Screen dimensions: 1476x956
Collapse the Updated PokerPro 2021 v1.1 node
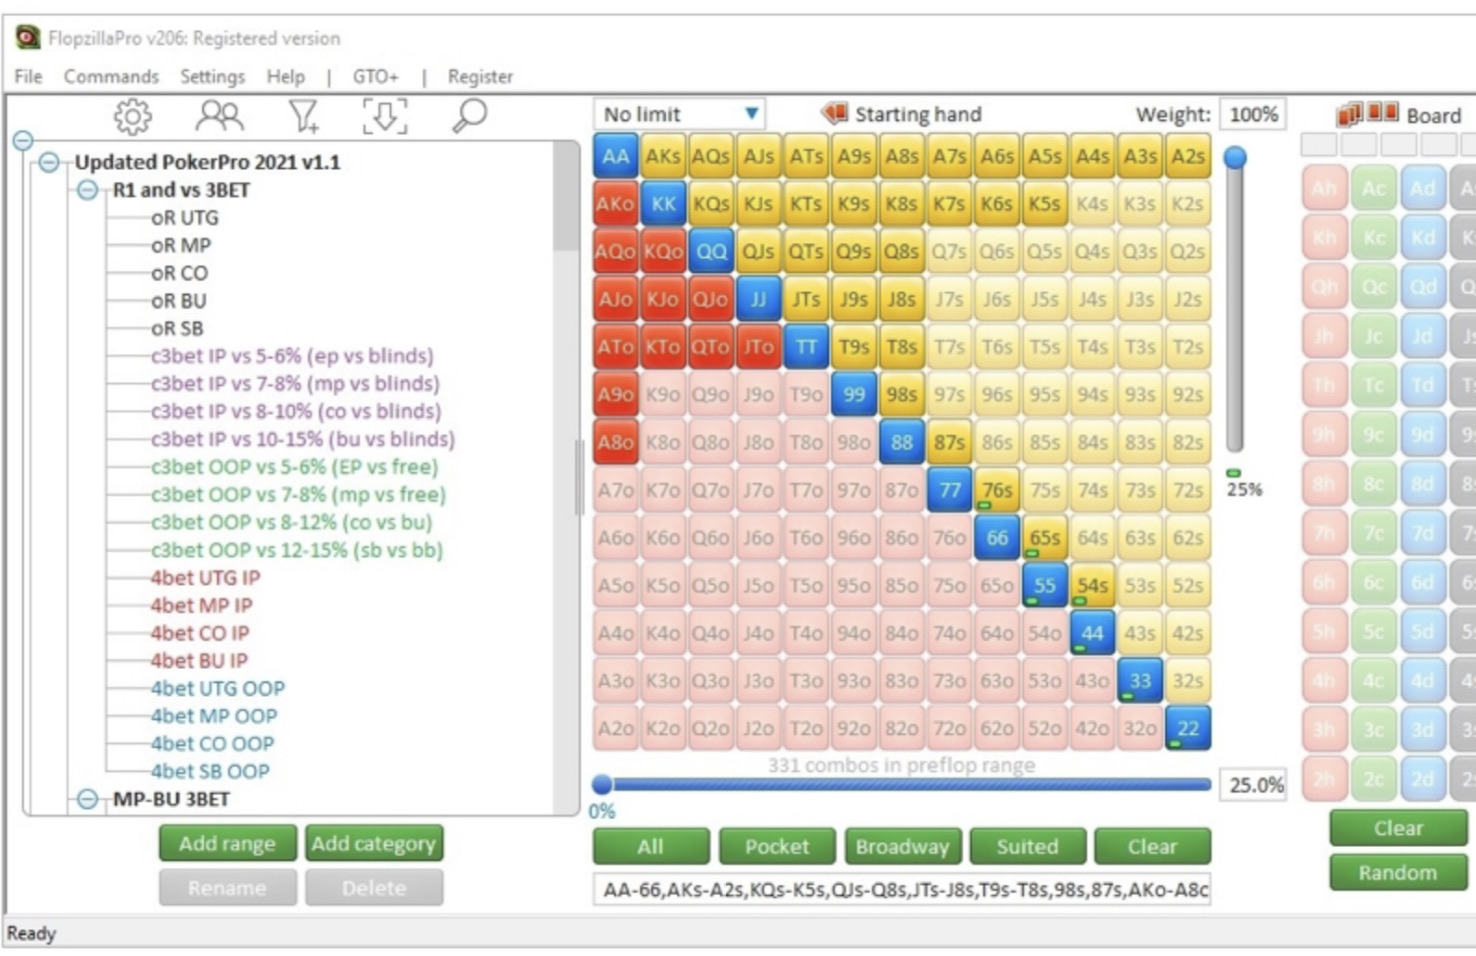click(49, 162)
